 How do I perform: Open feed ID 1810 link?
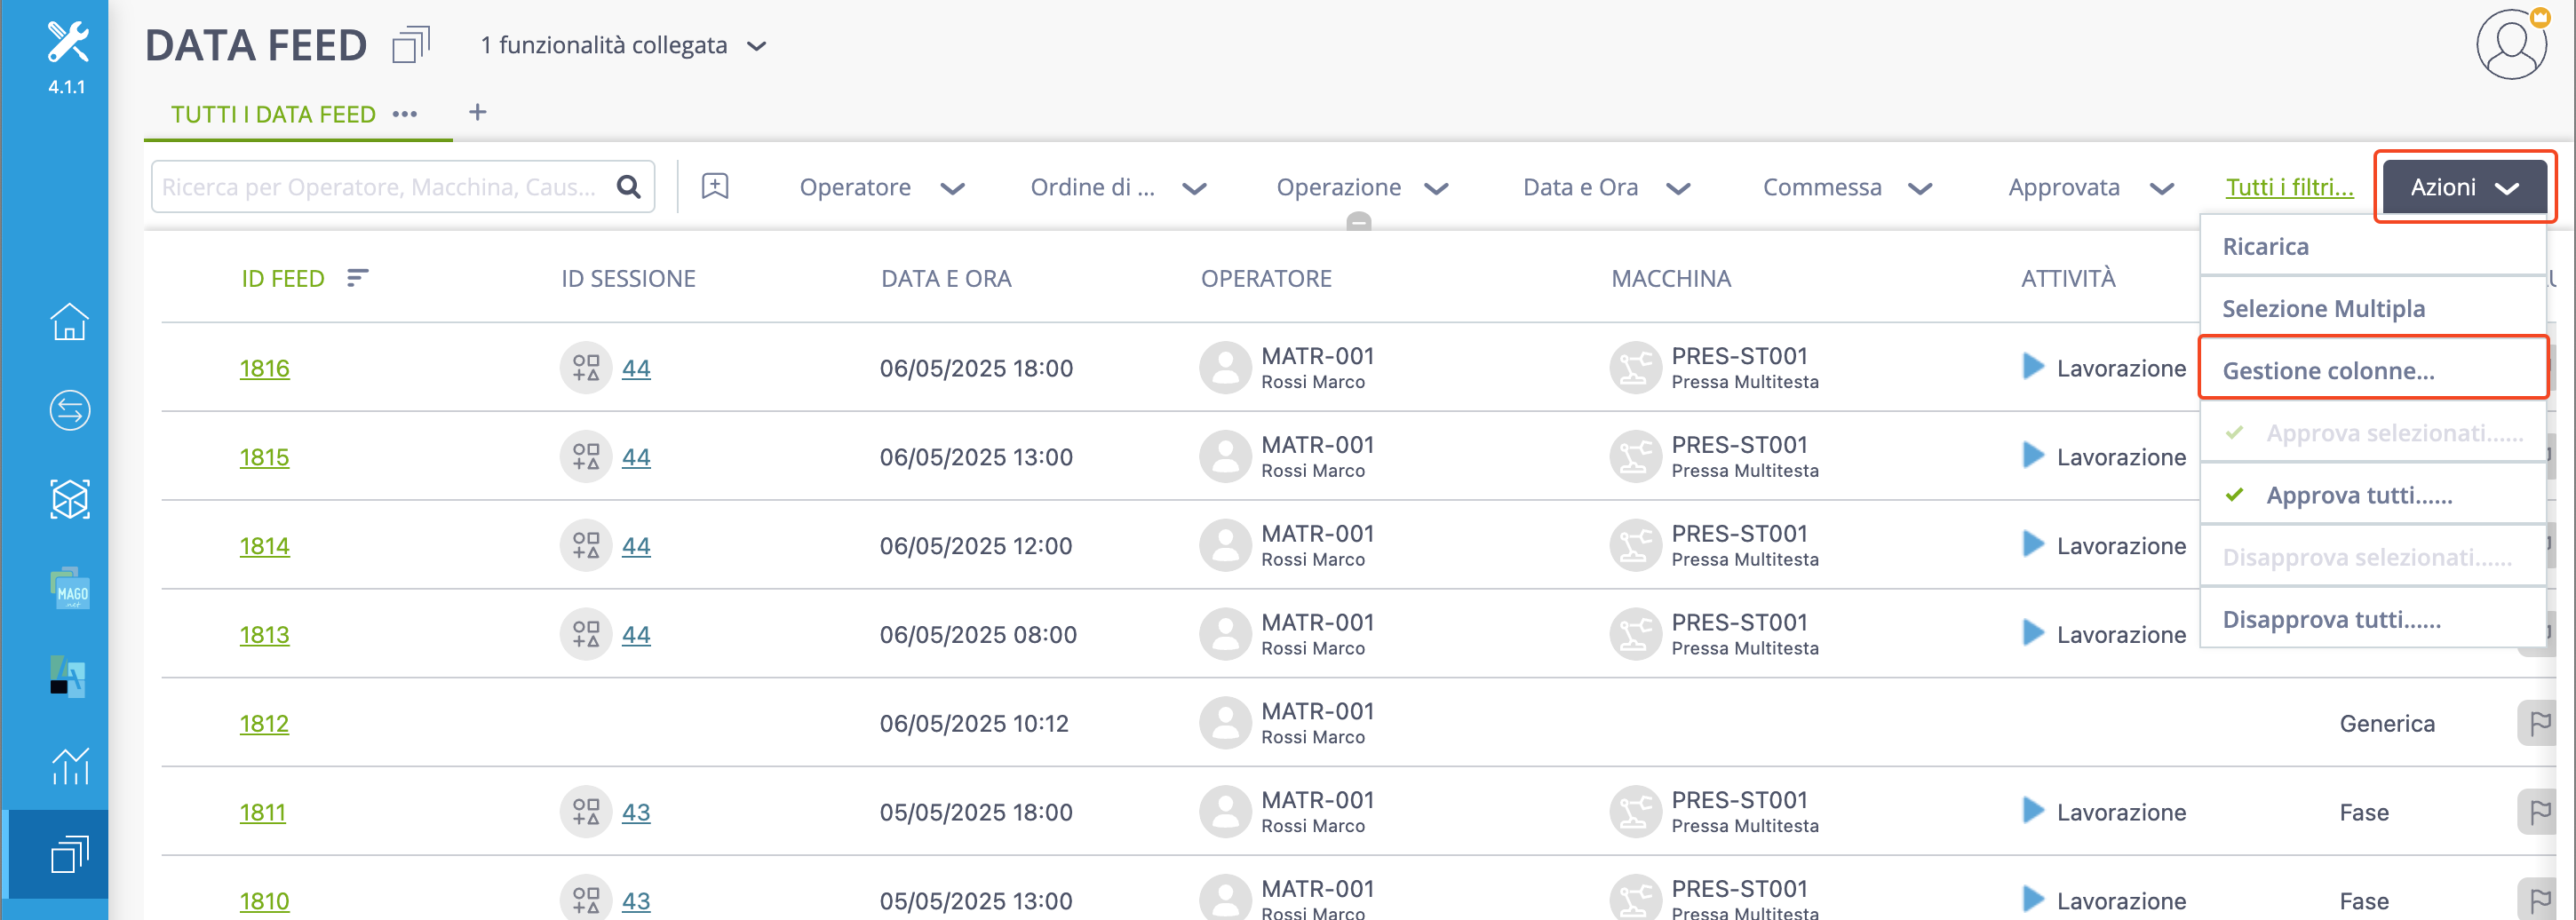click(x=264, y=900)
